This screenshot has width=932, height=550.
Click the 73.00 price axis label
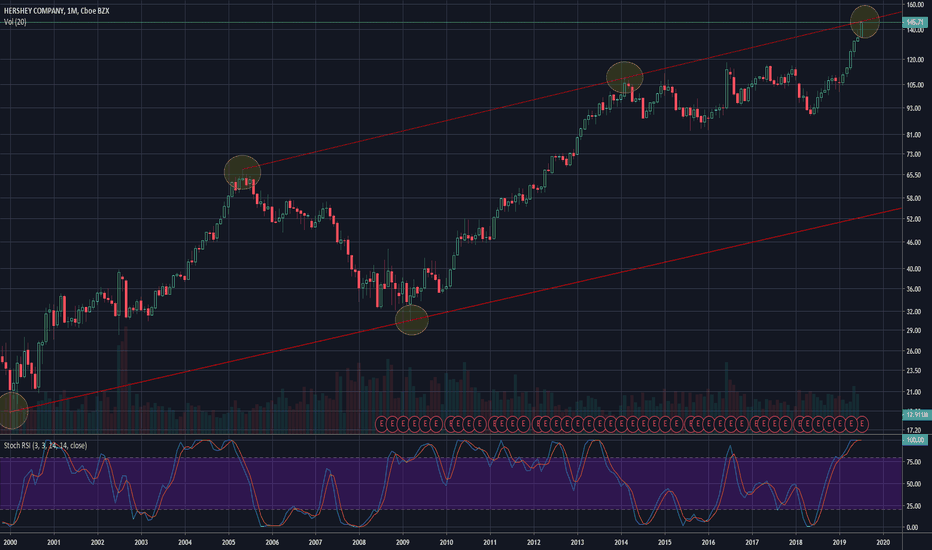914,155
